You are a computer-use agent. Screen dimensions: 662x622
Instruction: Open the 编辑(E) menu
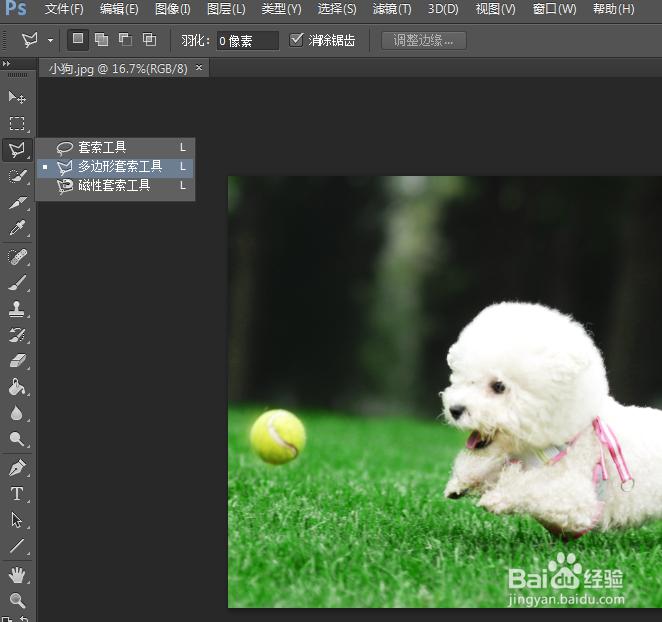coord(119,9)
